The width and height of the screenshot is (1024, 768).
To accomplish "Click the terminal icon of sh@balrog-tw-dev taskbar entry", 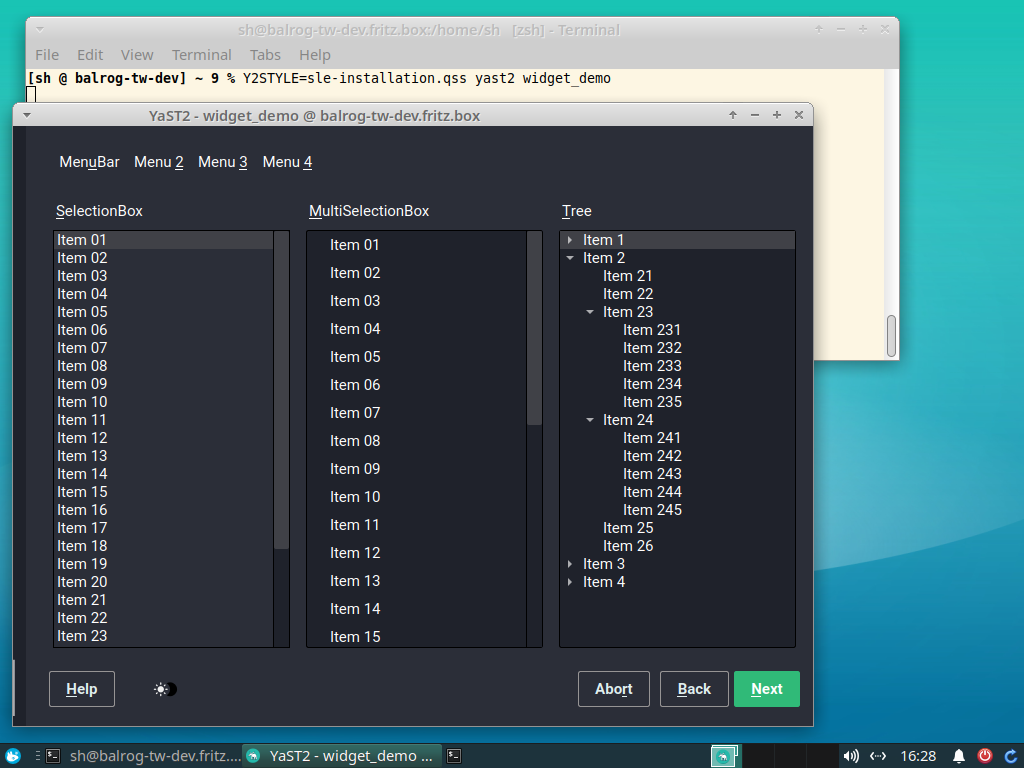I will (x=53, y=756).
